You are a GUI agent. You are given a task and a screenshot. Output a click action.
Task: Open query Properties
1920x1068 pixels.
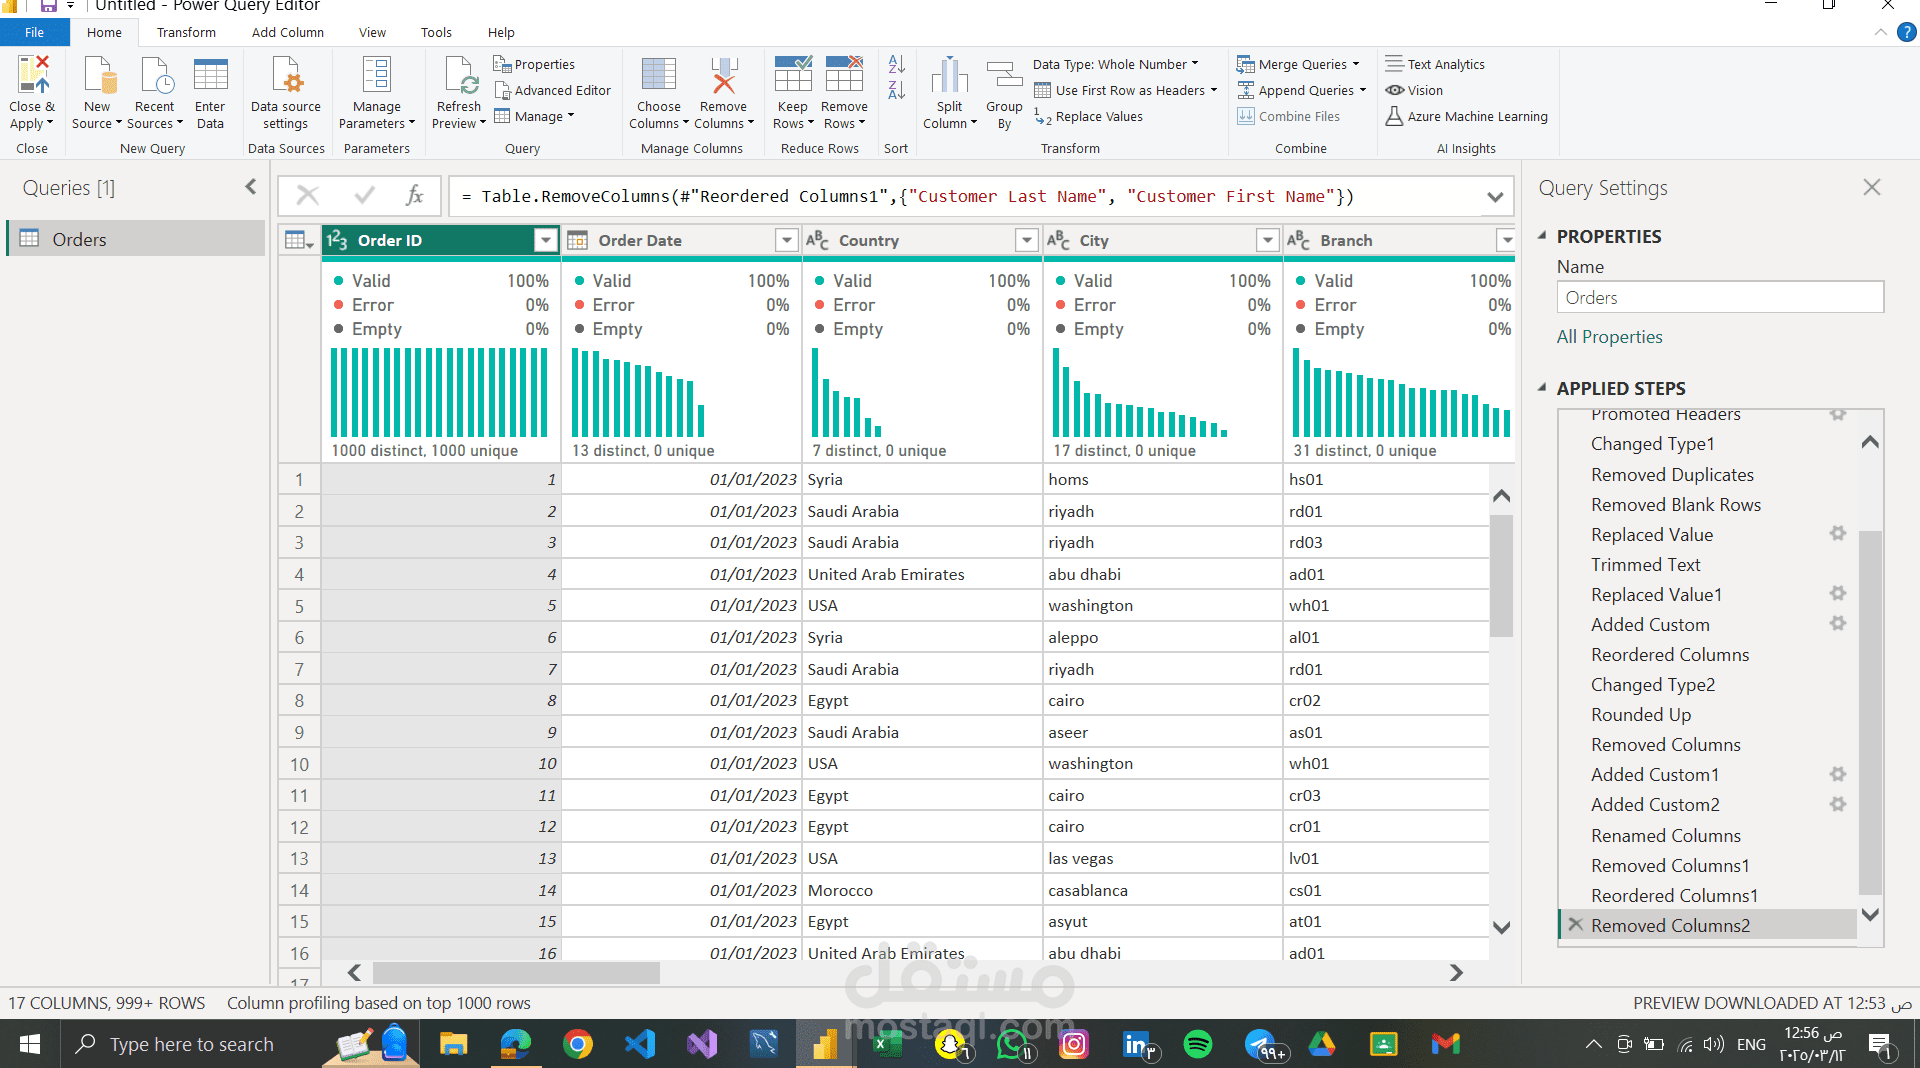click(534, 64)
